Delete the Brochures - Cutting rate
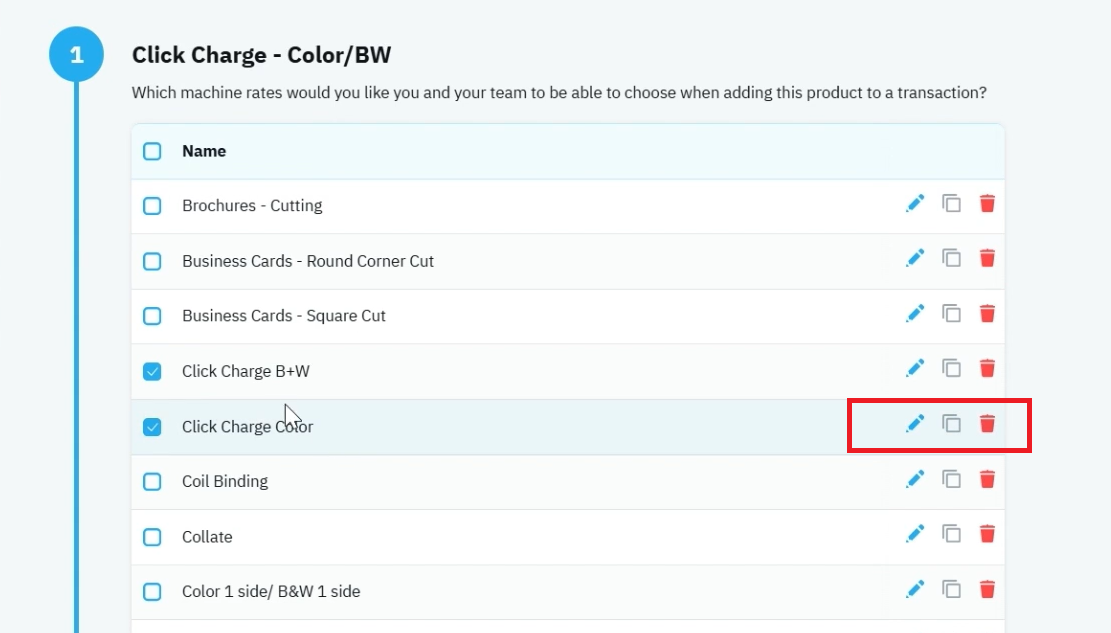 click(x=987, y=203)
